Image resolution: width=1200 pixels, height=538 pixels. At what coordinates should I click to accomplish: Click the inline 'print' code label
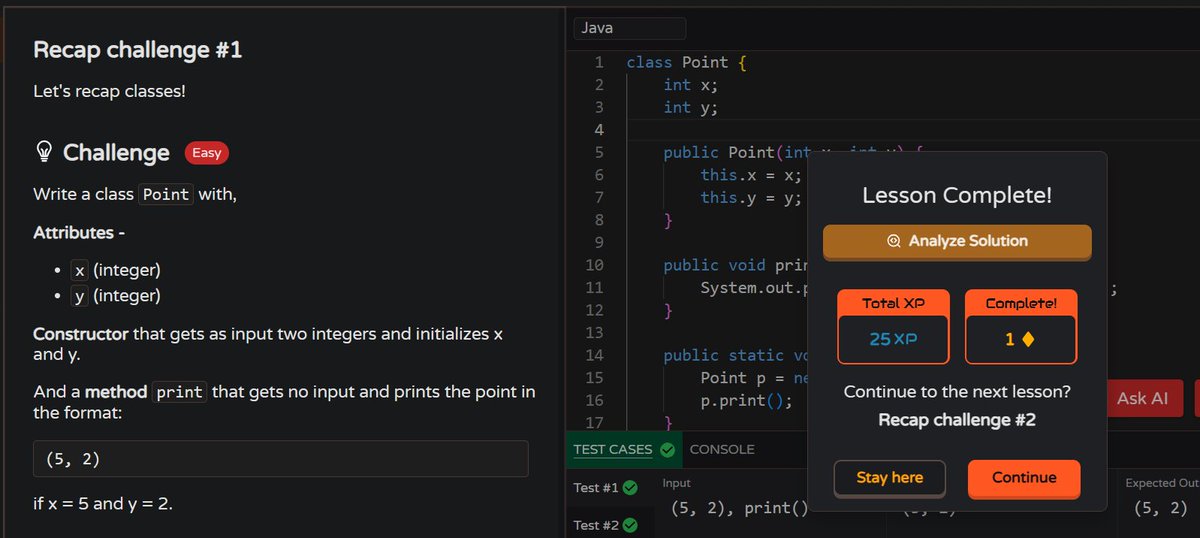coord(180,393)
